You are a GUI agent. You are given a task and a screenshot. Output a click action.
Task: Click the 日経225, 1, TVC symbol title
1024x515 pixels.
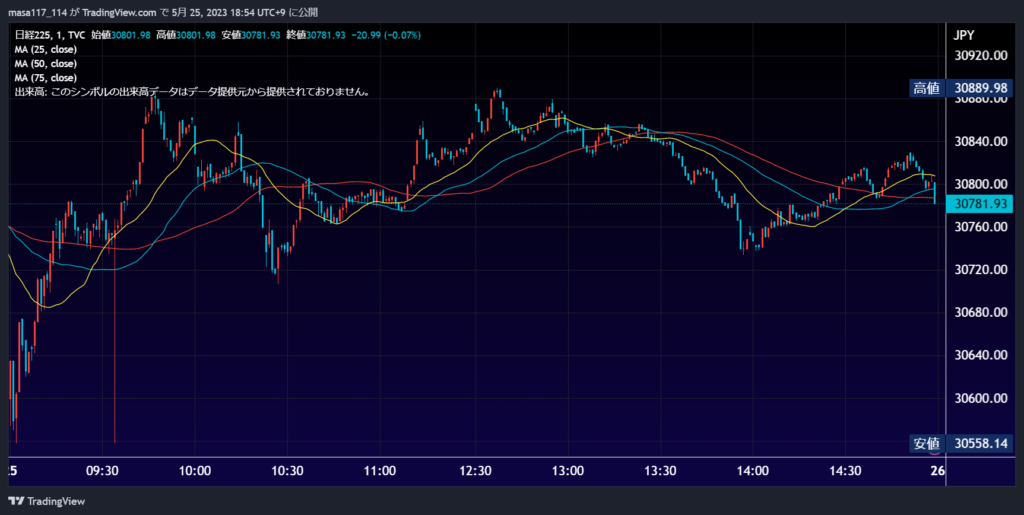pos(50,35)
